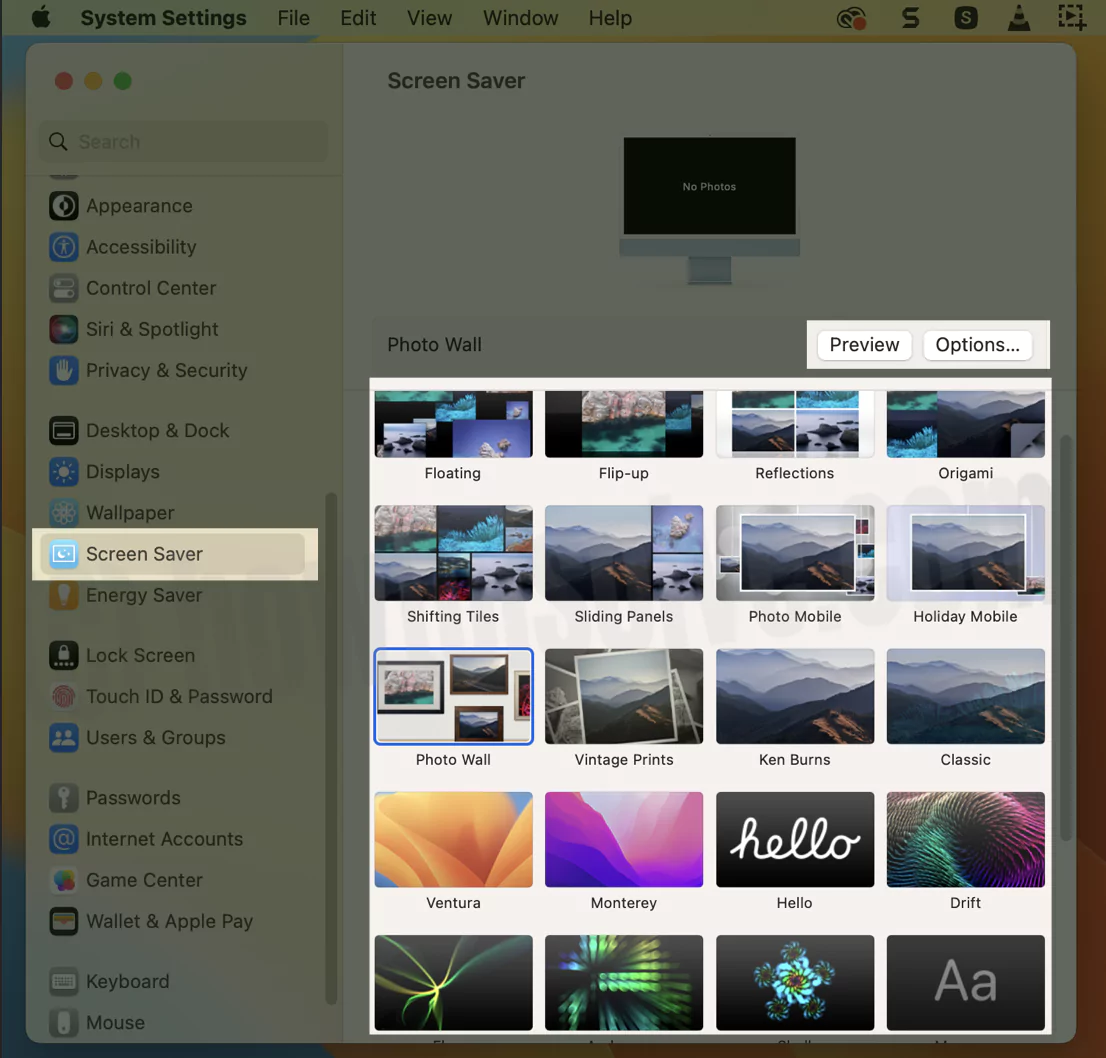Image resolution: width=1106 pixels, height=1058 pixels.
Task: Select the Users & Groups icon
Action: (63, 738)
